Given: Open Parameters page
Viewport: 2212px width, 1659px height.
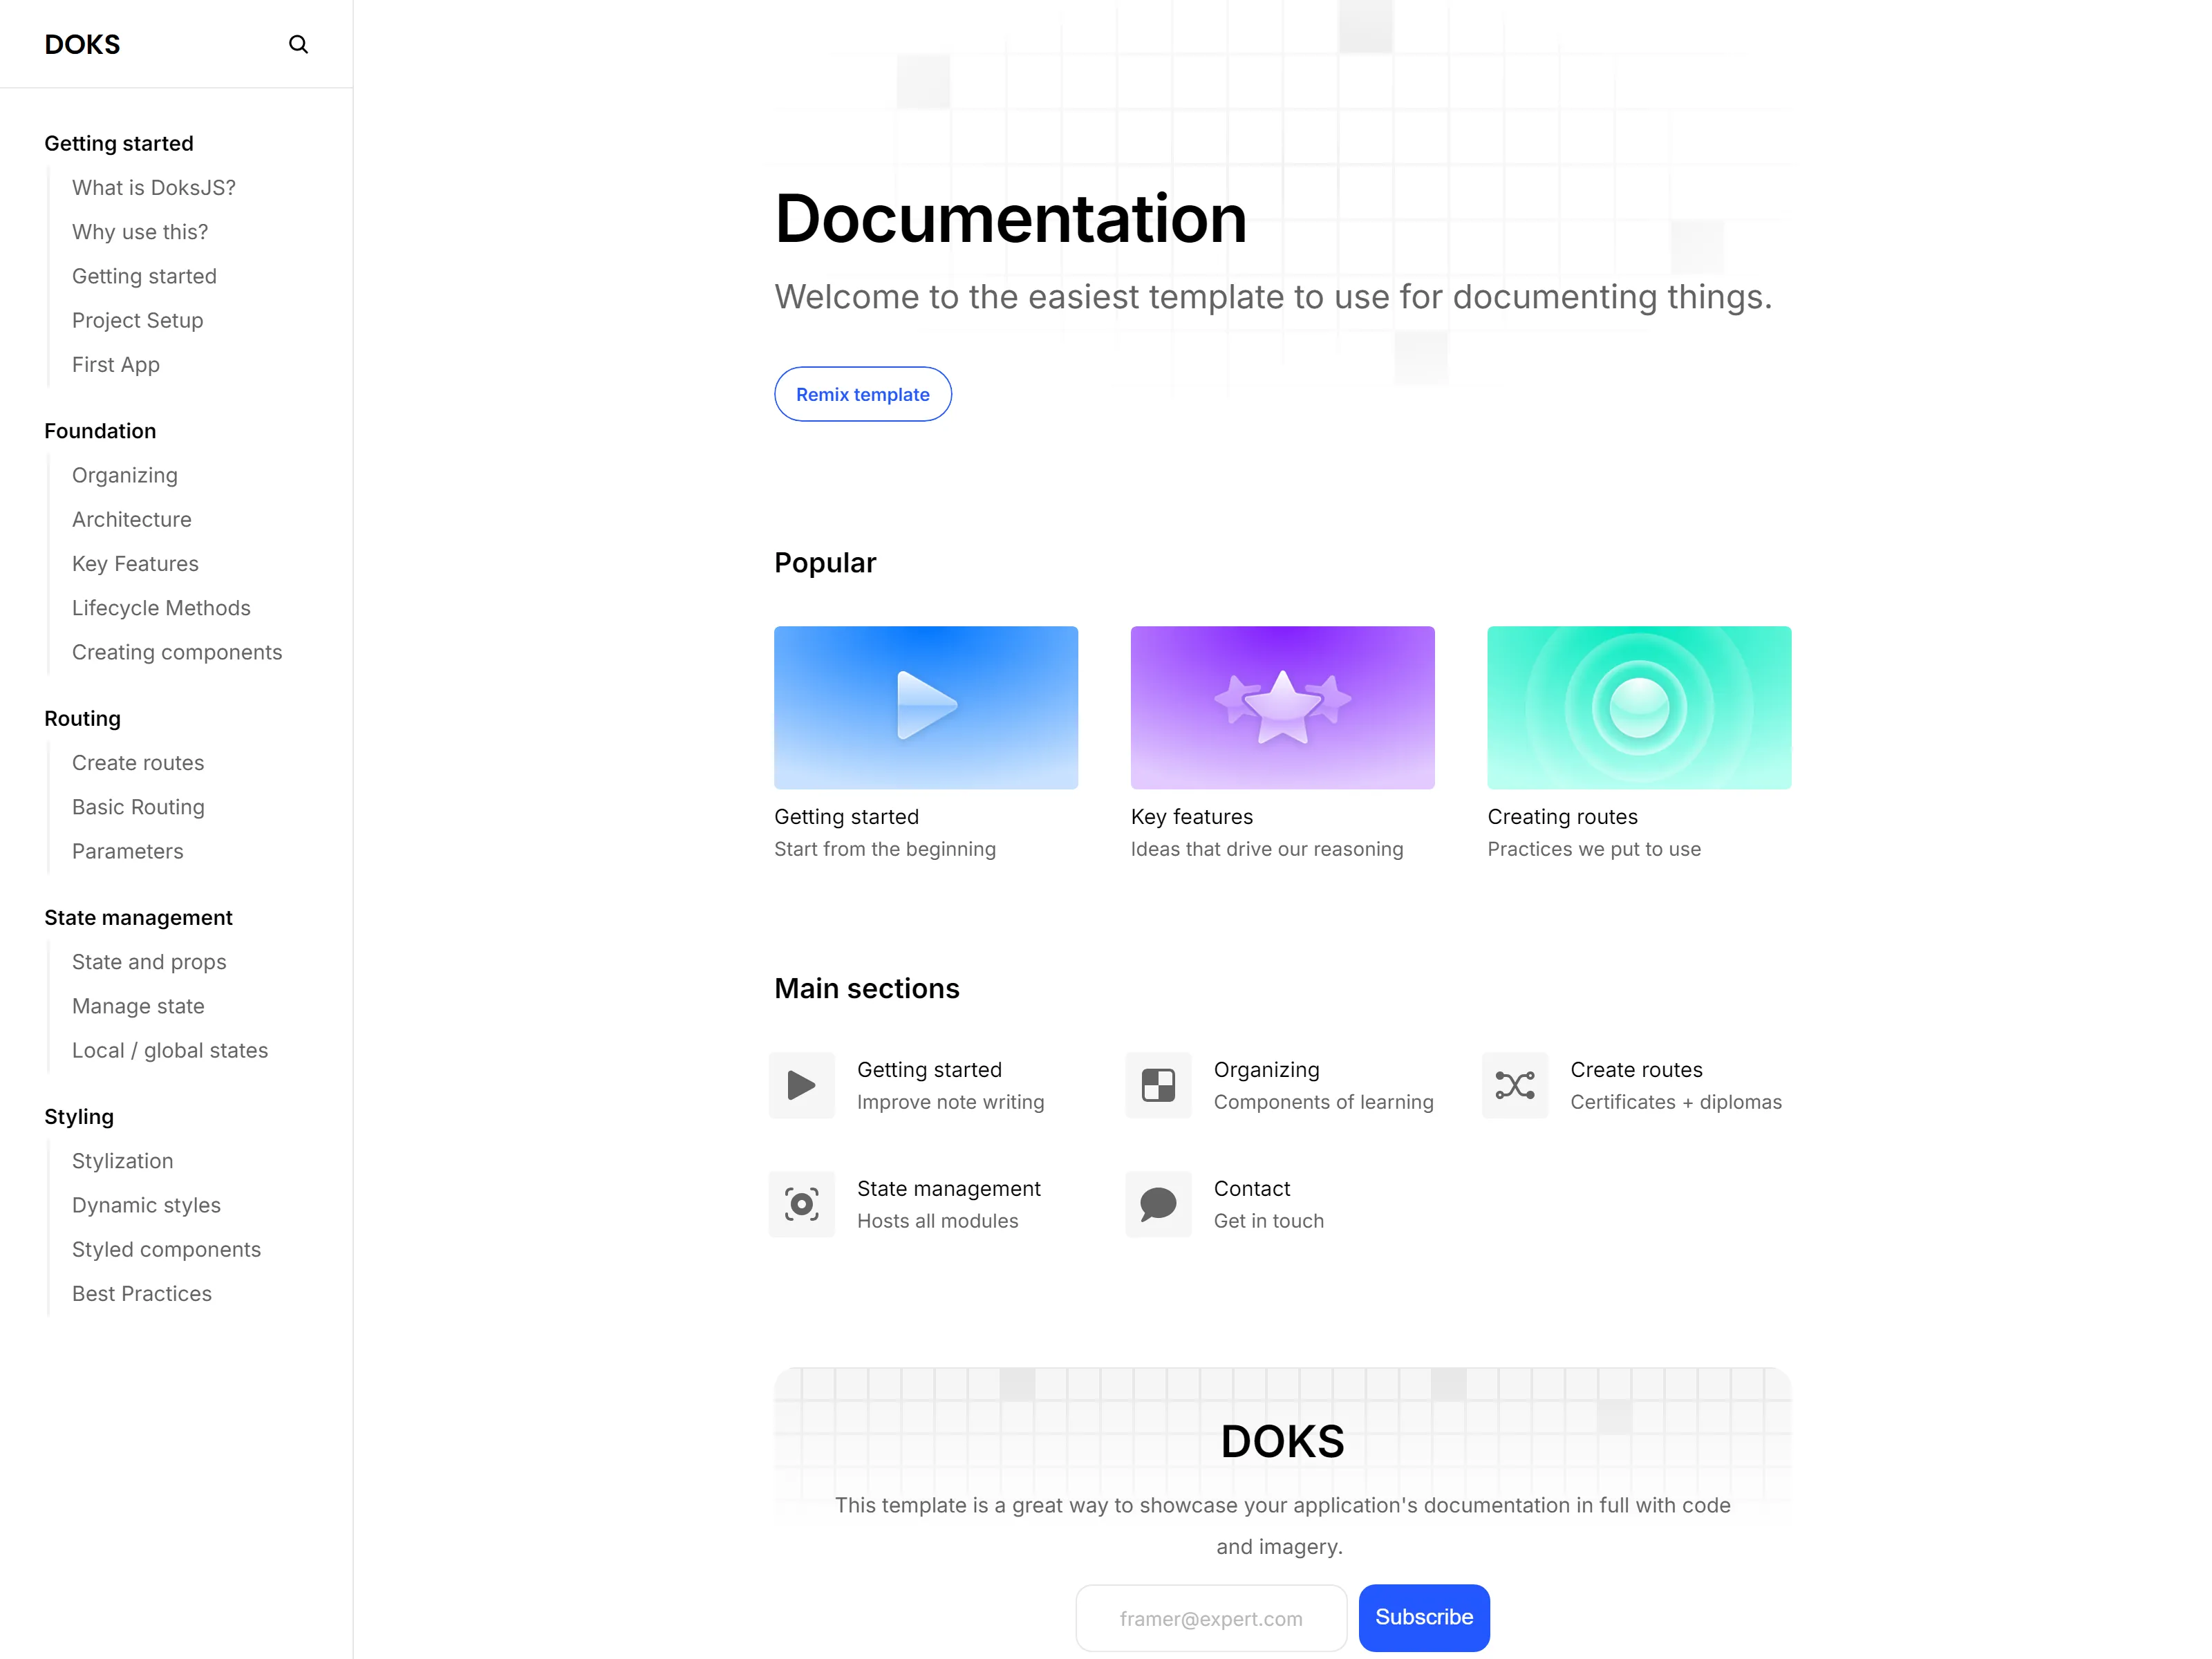Looking at the screenshot, I should click(128, 851).
